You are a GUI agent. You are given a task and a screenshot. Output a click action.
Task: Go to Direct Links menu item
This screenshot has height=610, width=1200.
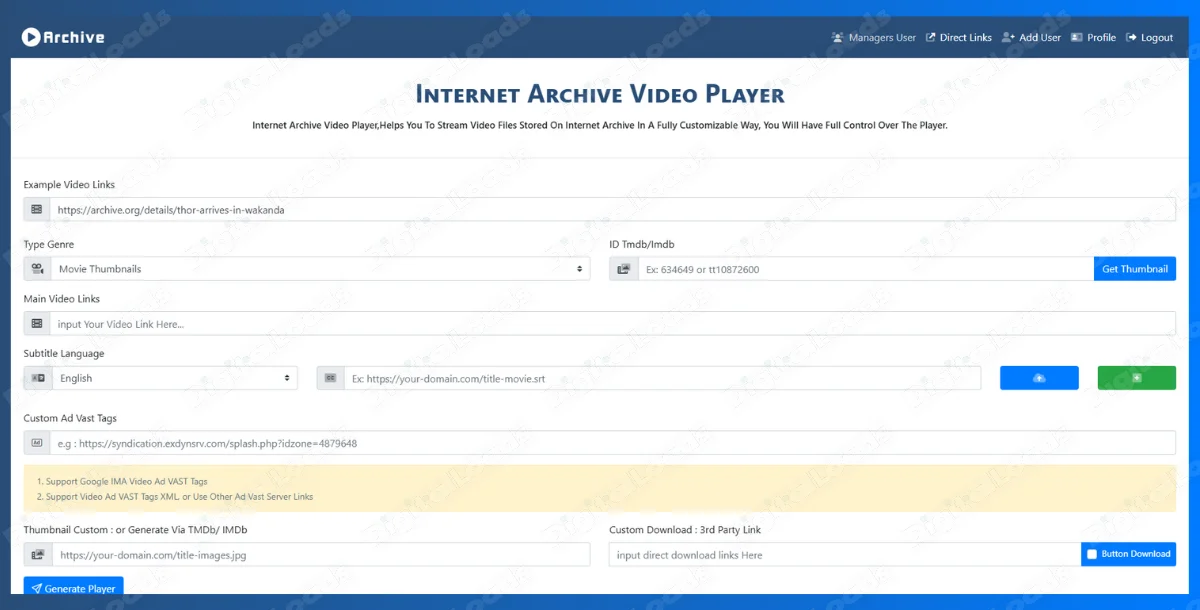pyautogui.click(x=958, y=38)
